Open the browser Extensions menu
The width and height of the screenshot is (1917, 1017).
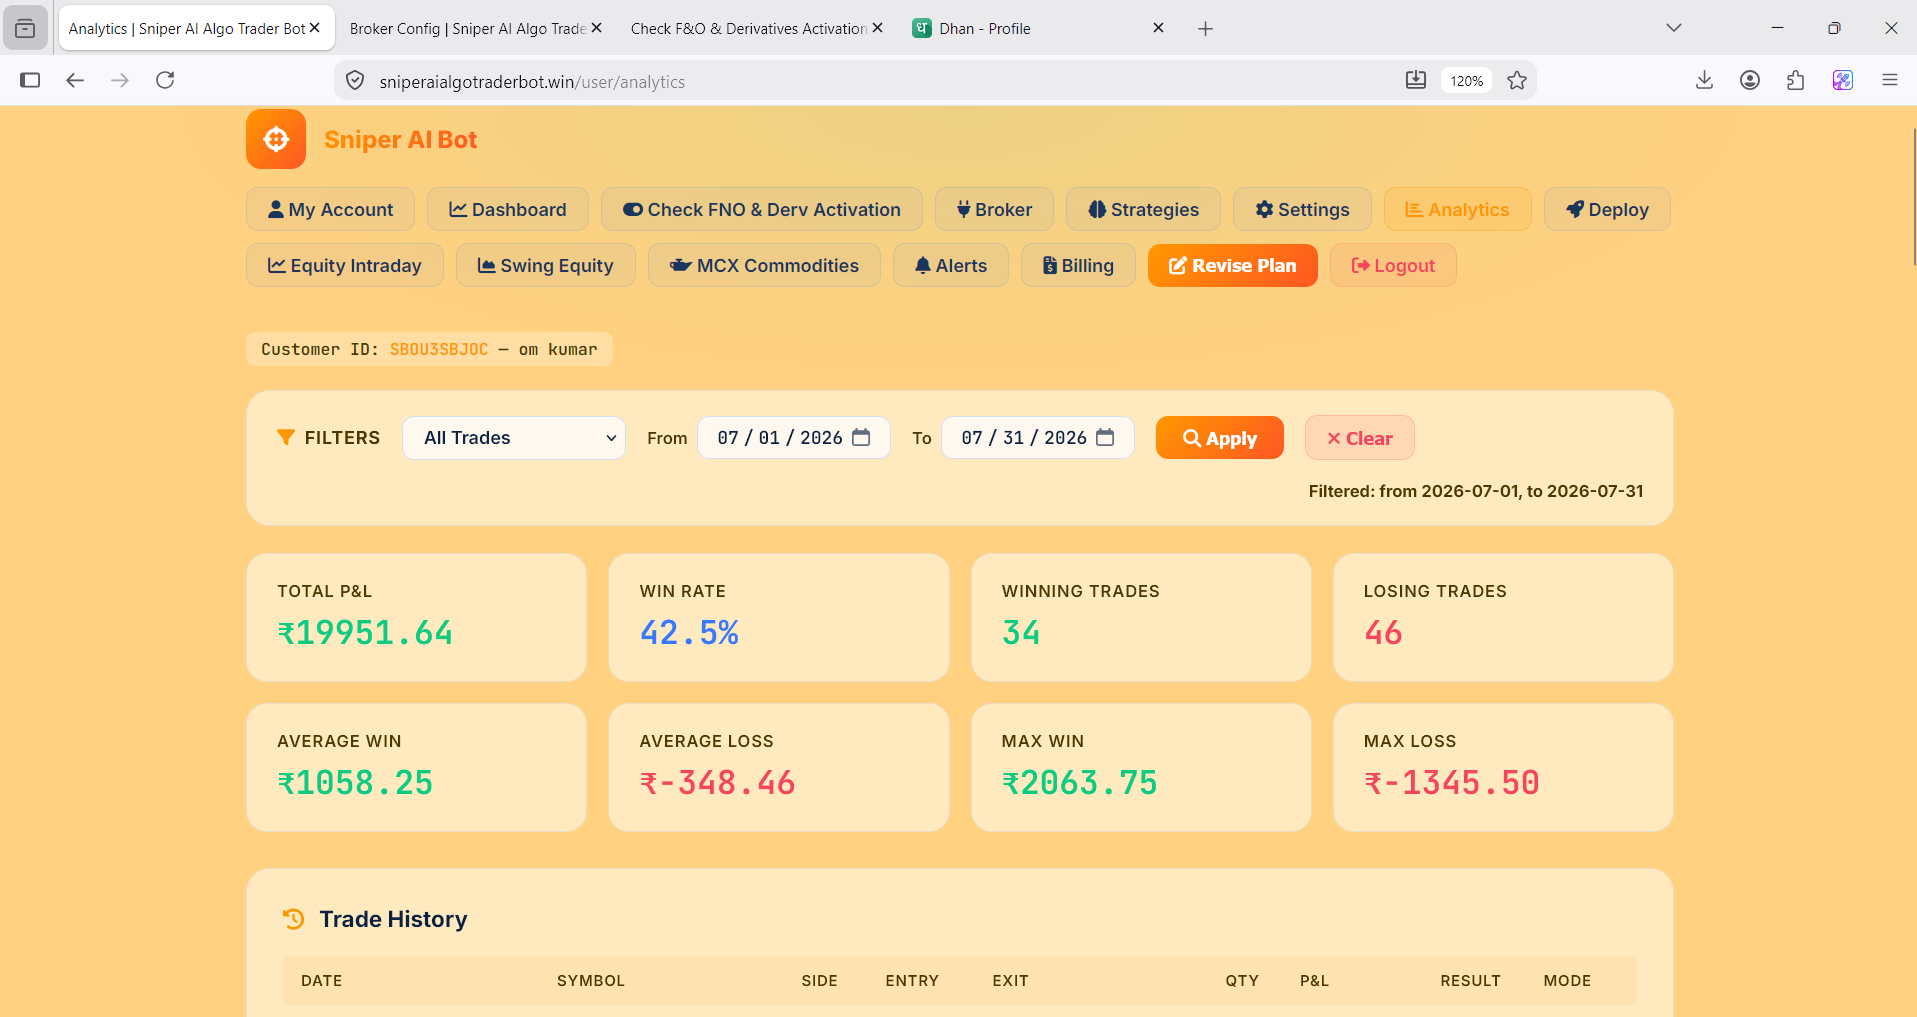(x=1796, y=80)
